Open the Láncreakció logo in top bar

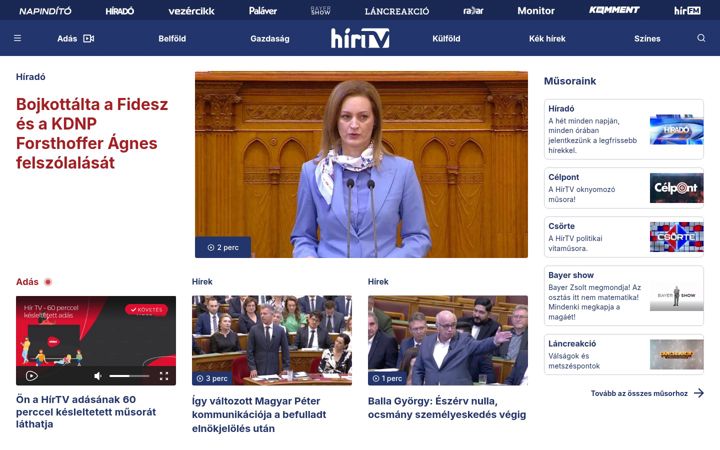[x=397, y=11]
